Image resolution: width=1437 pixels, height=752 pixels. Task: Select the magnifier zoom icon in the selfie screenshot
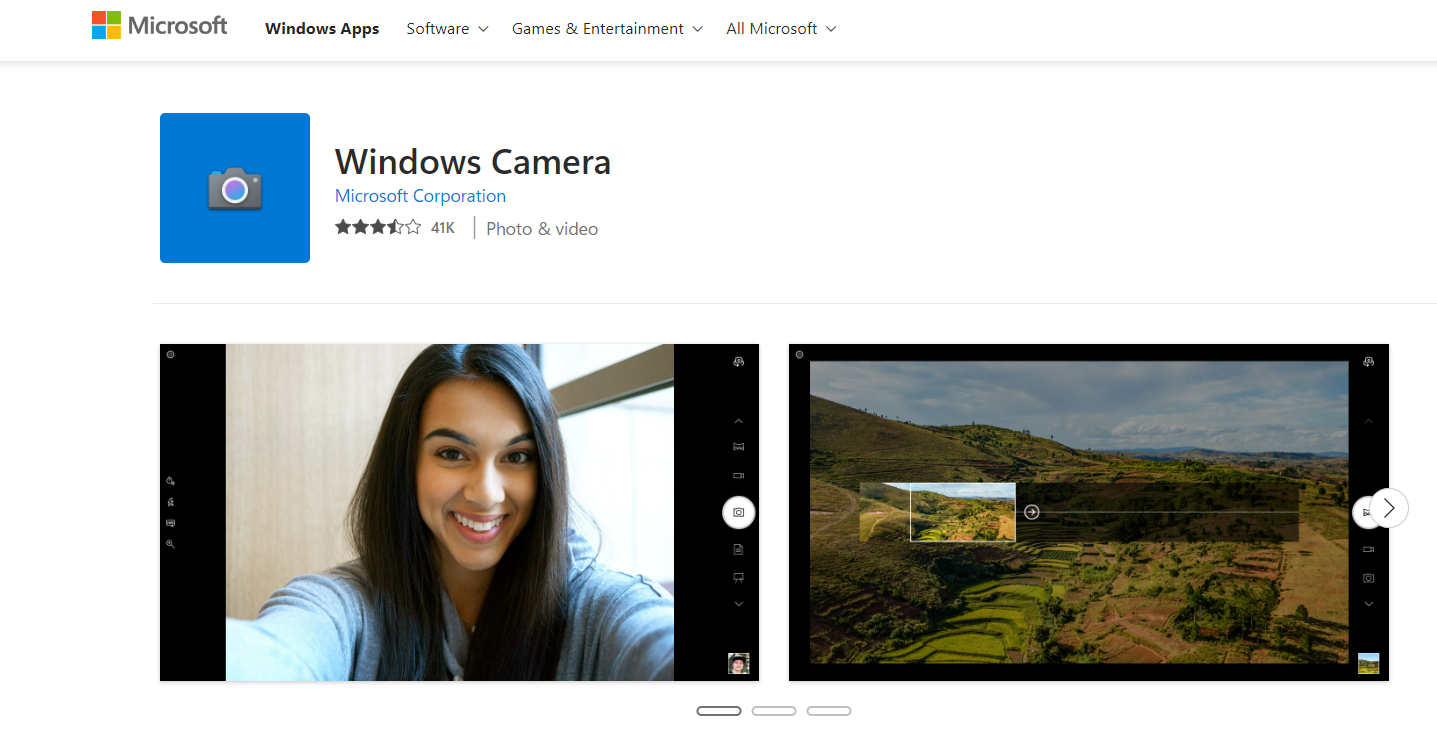point(171,544)
